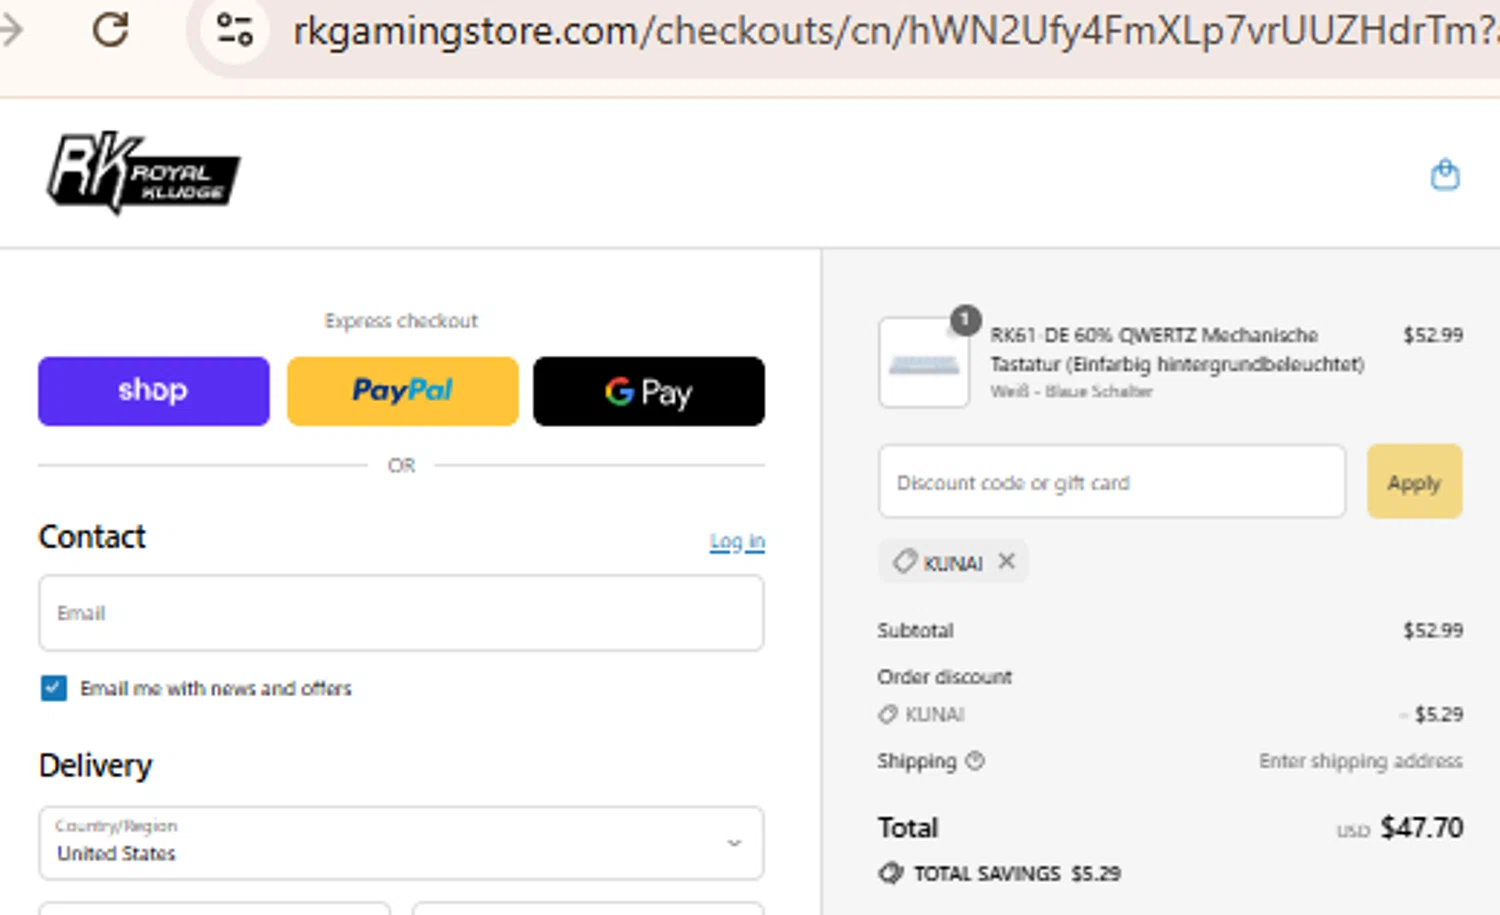
Task: Click the 'Enter shipping address' text
Action: click(1360, 761)
